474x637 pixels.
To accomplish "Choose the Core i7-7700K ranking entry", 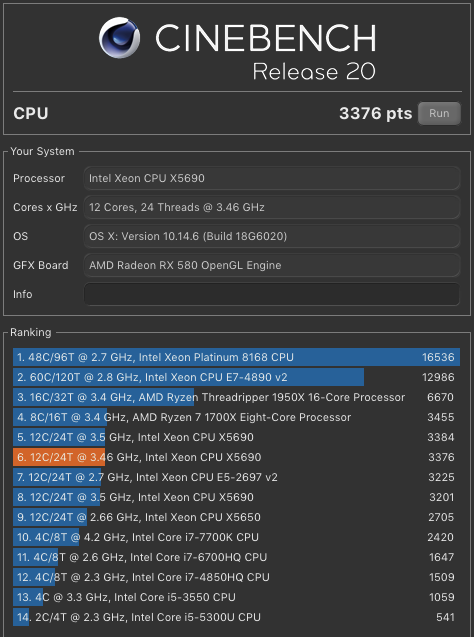I will click(236, 537).
